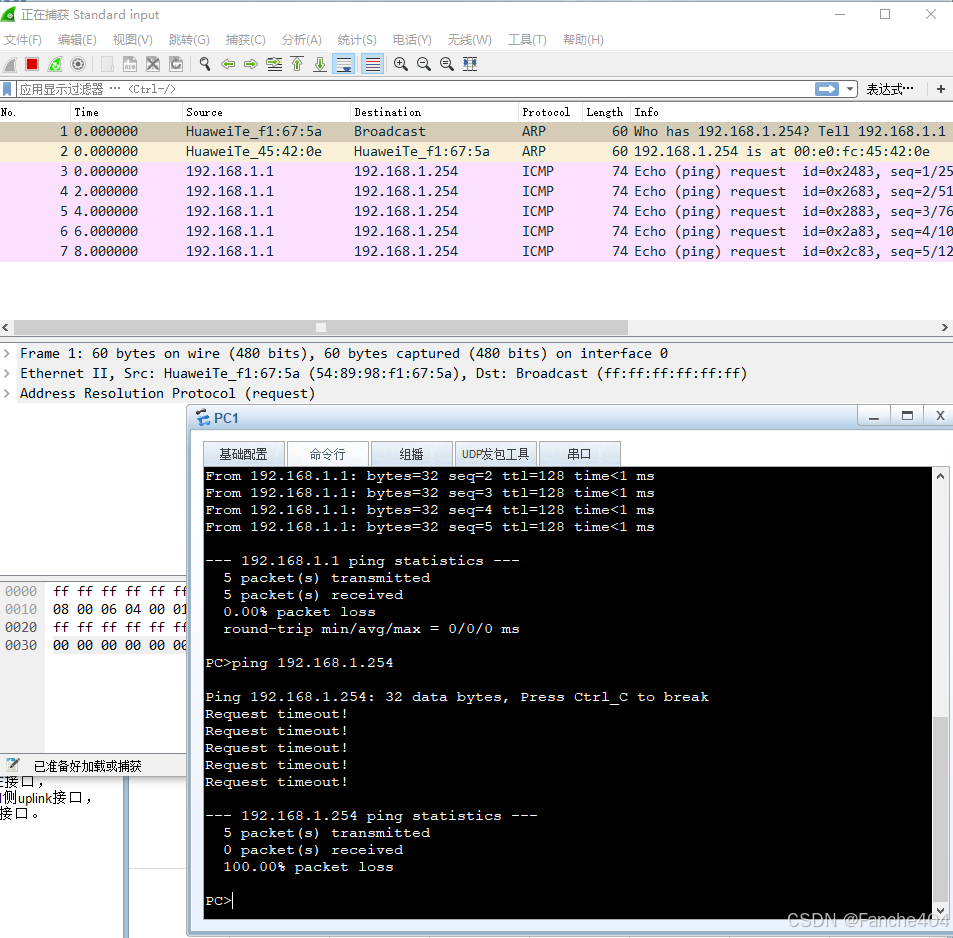The width and height of the screenshot is (953, 938).
Task: Click the display filter bookmark icon
Action: tap(7, 89)
